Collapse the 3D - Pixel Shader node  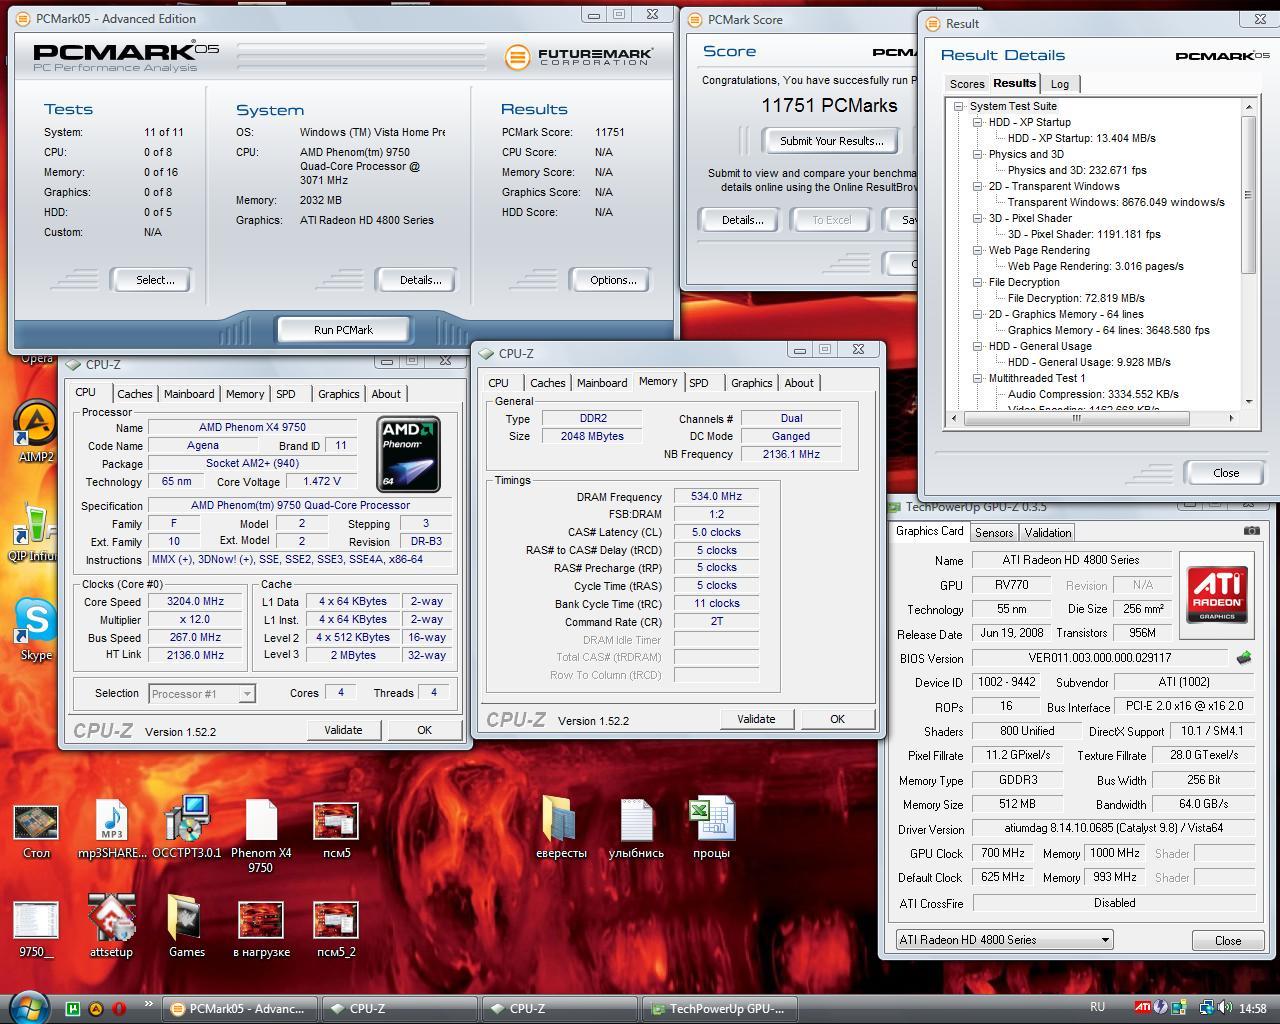[978, 218]
